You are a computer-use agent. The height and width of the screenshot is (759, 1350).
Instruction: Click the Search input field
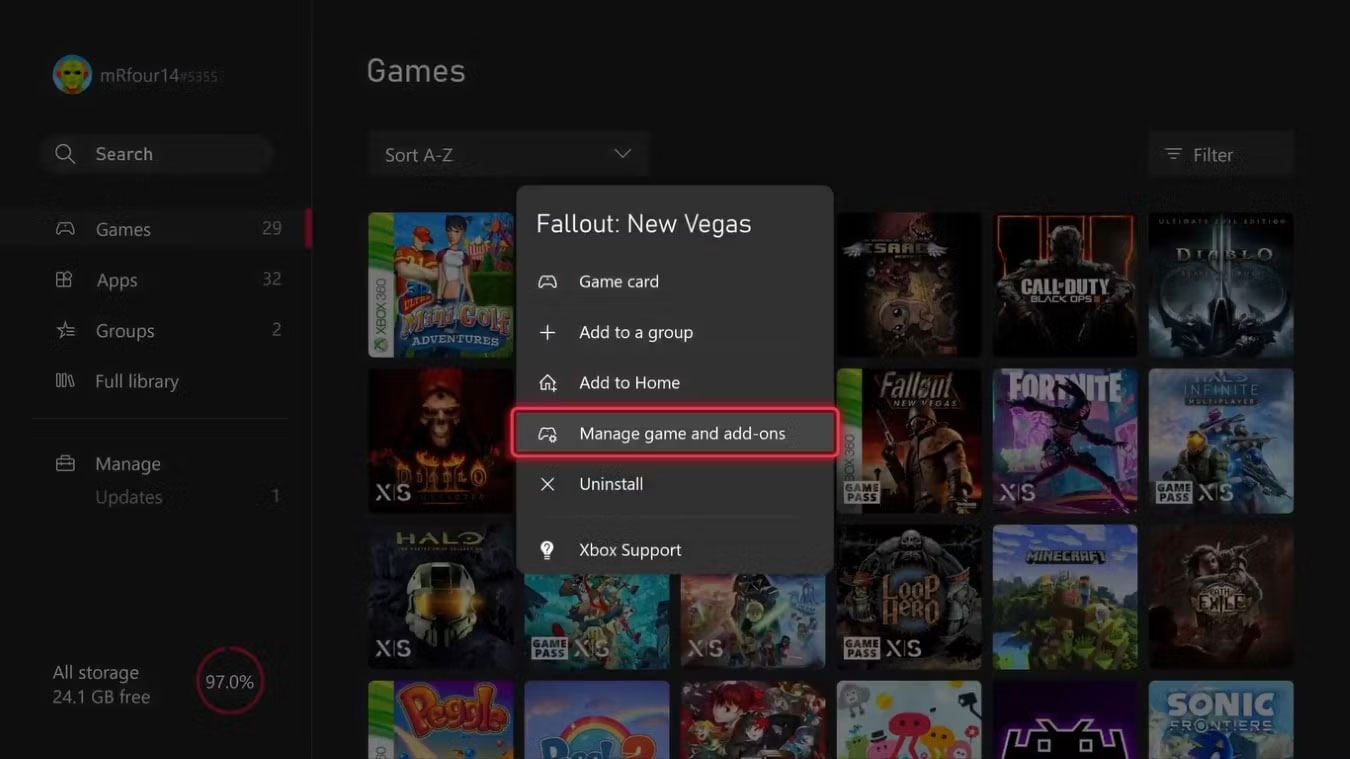[x=157, y=154]
